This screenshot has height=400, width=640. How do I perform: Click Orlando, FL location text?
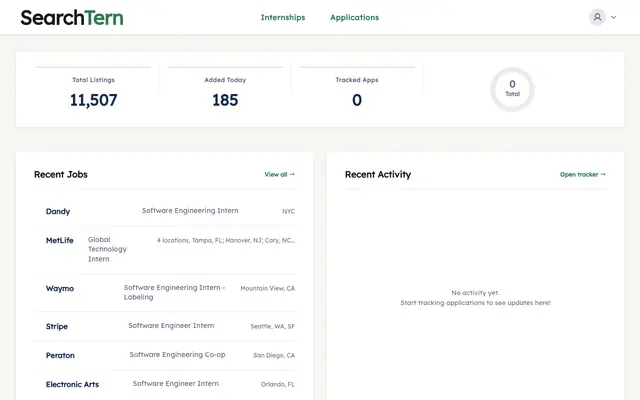coord(278,384)
